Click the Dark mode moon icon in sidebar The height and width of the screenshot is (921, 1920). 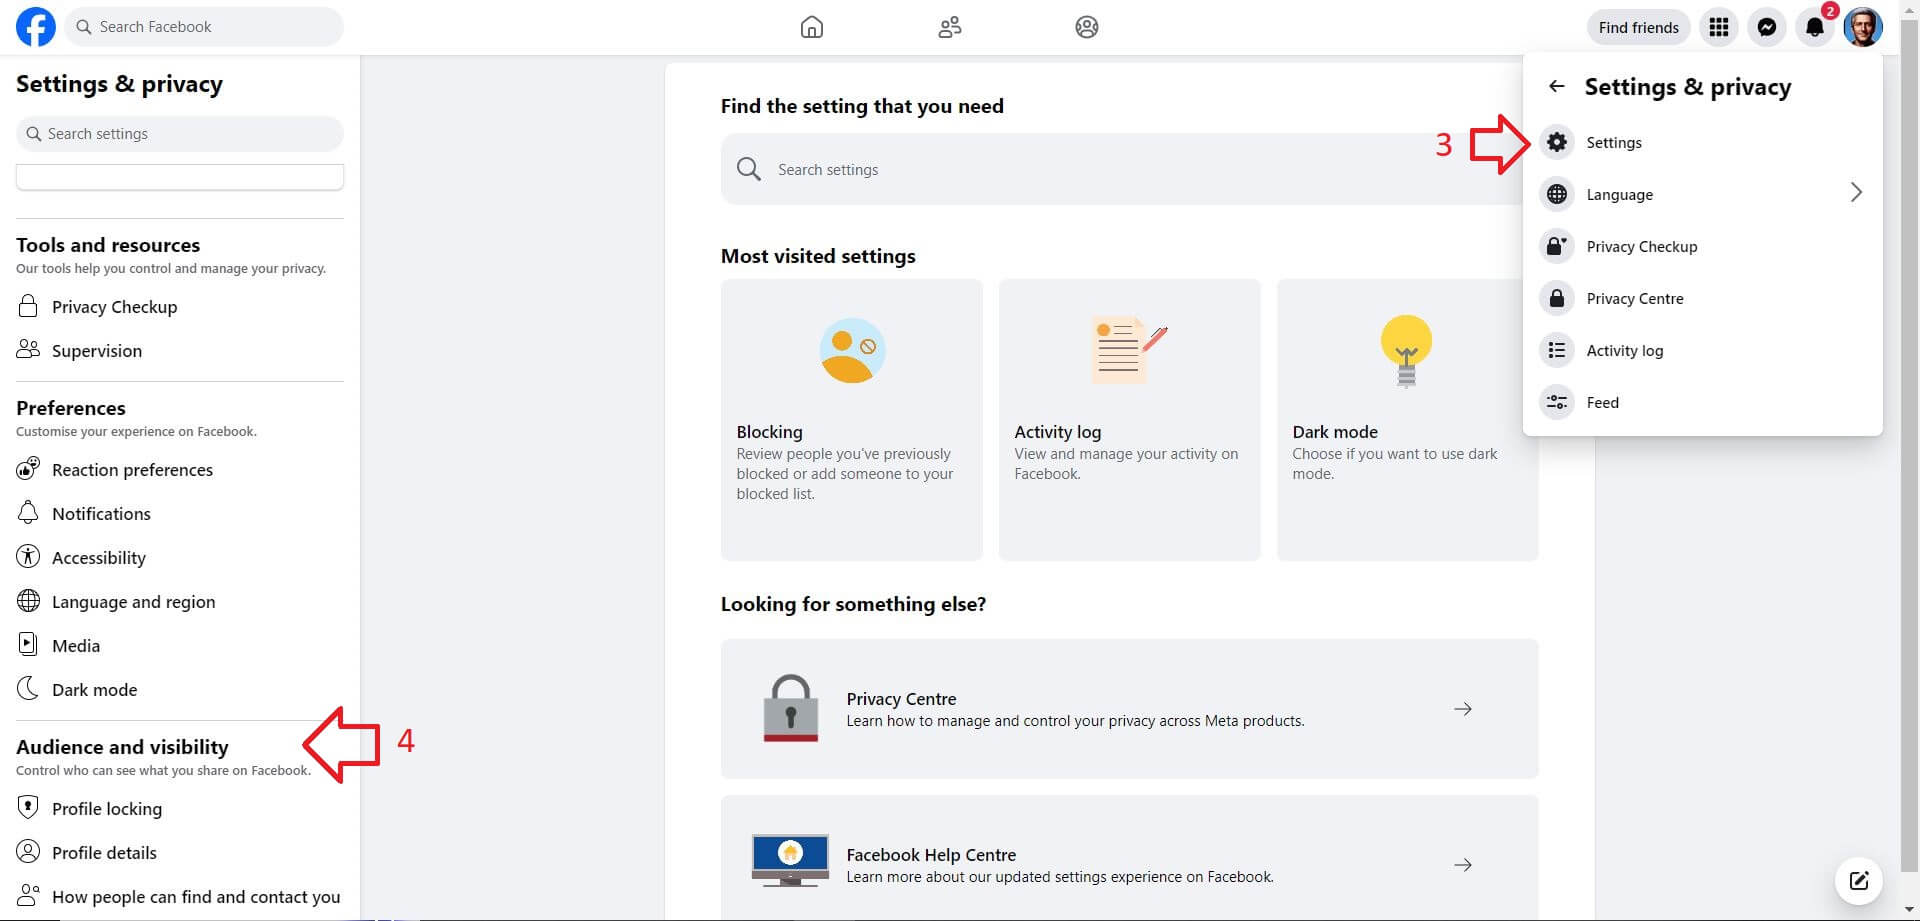[x=28, y=689]
